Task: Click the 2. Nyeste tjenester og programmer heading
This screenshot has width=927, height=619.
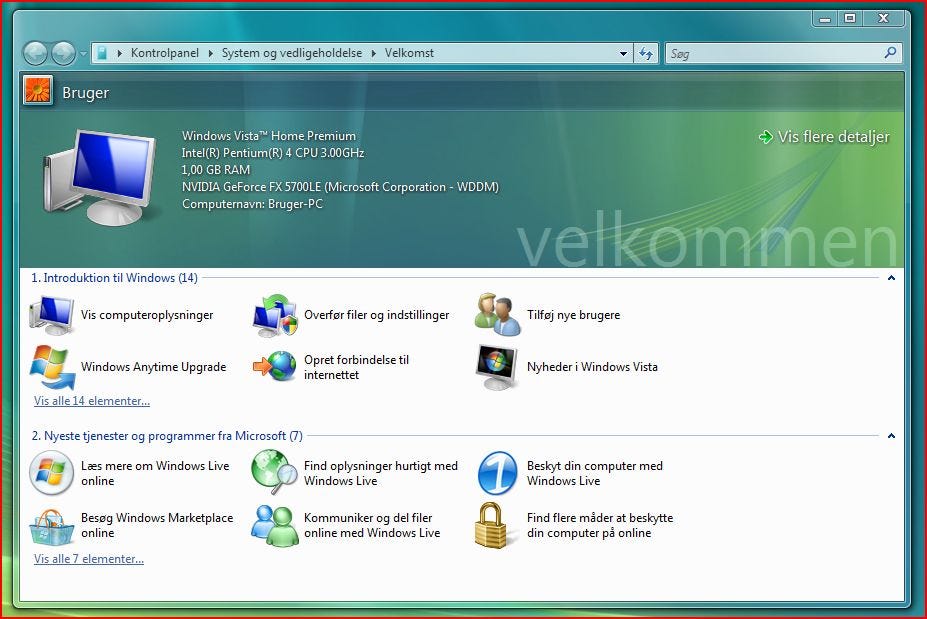Action: point(167,436)
